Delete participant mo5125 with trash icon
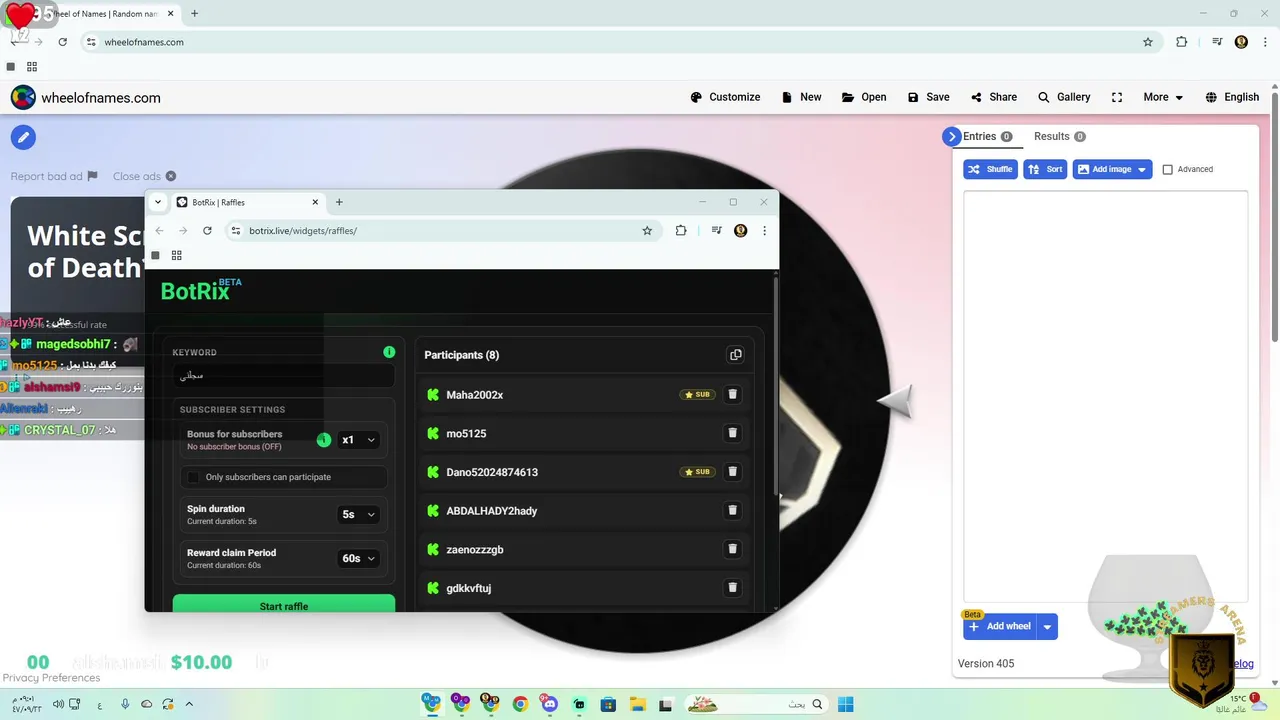The image size is (1280, 720). [x=732, y=433]
